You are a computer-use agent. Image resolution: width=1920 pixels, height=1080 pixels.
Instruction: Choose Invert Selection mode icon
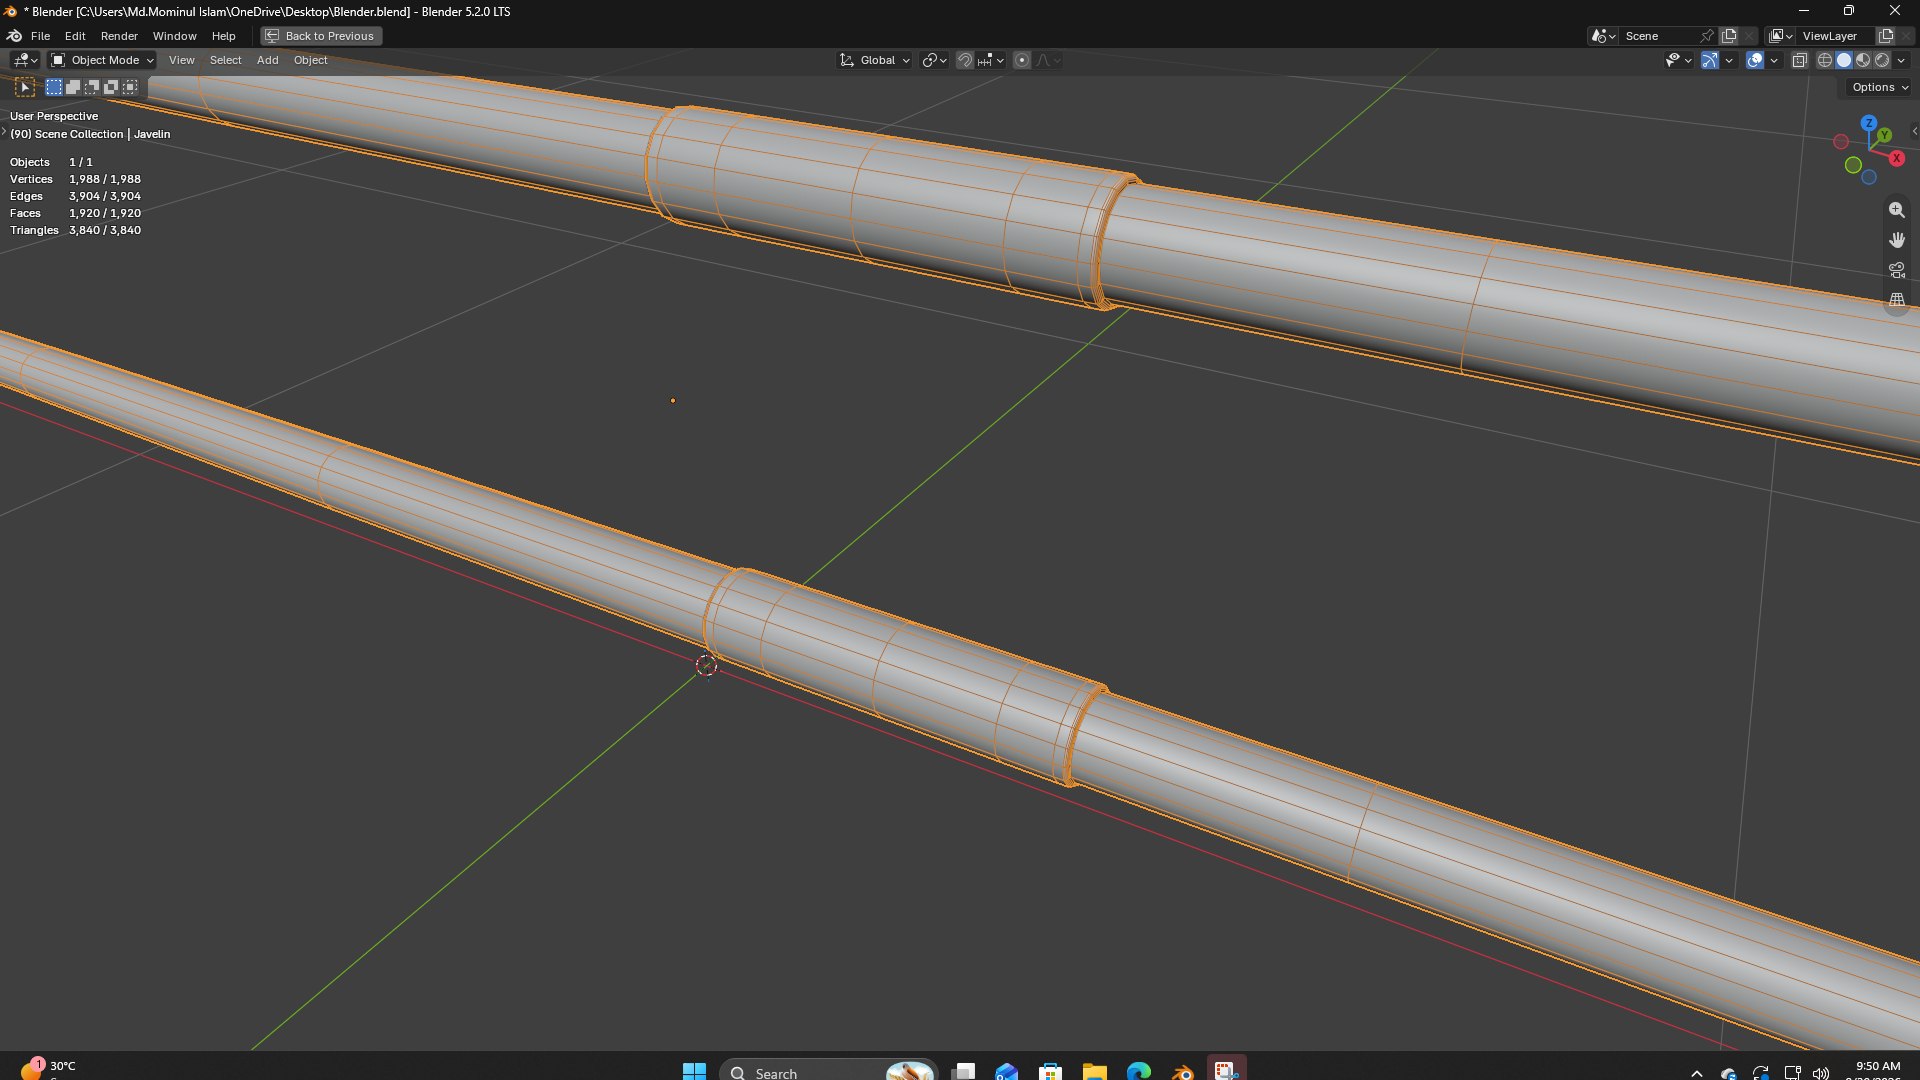pyautogui.click(x=111, y=87)
